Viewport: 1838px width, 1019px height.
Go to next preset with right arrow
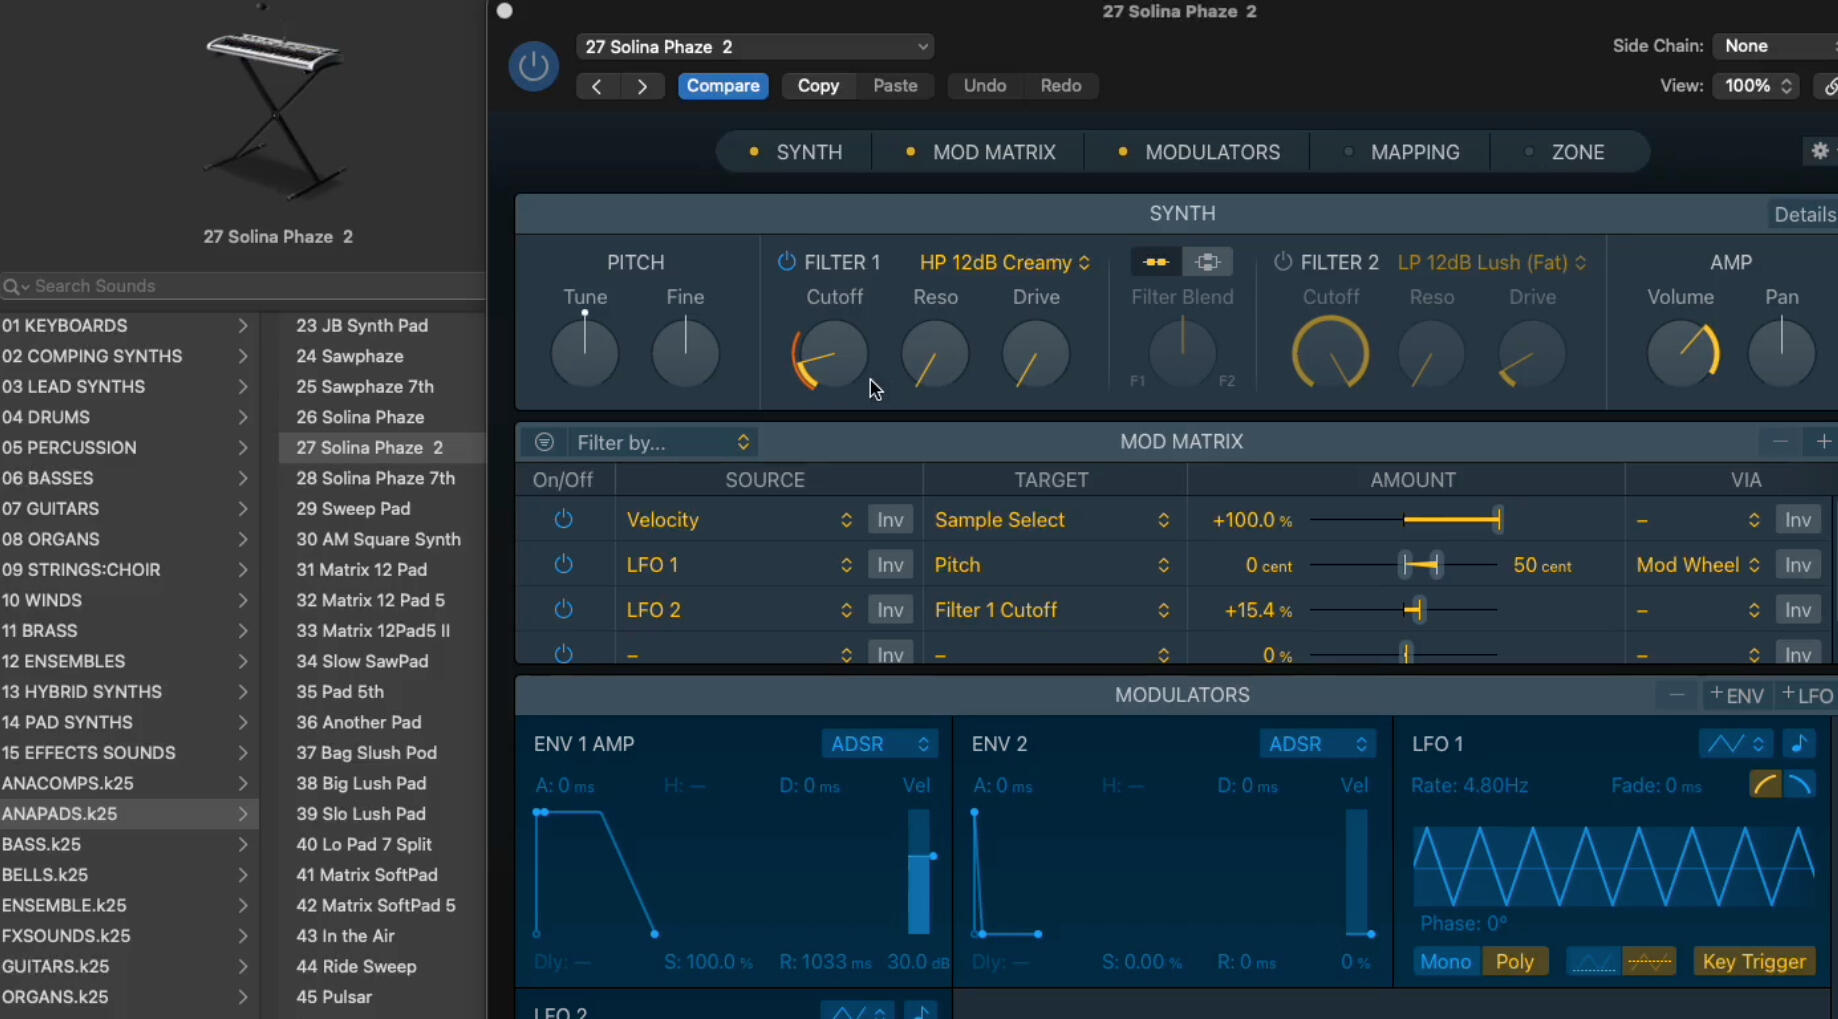pos(642,86)
